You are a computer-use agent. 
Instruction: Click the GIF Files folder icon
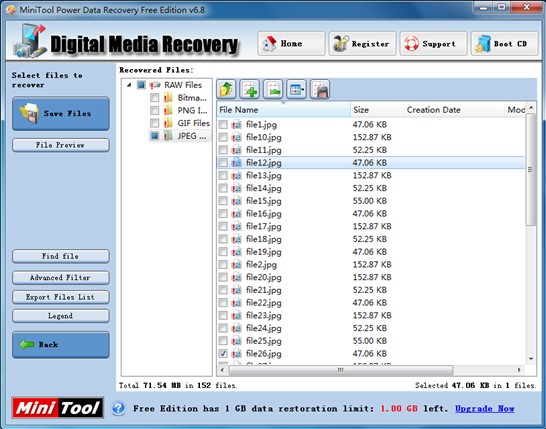pyautogui.click(x=168, y=123)
